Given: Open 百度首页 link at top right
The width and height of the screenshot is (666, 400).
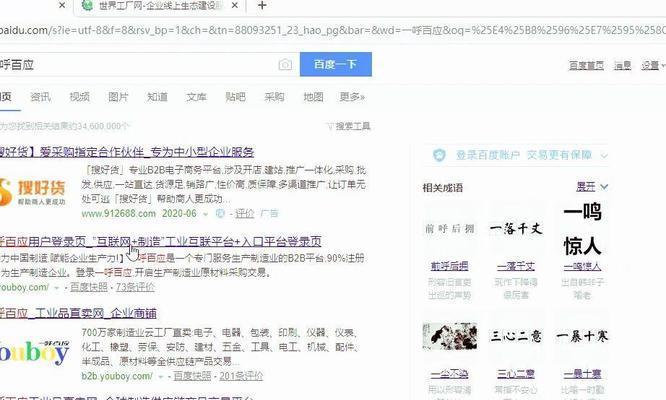Looking at the screenshot, I should click(x=586, y=65).
